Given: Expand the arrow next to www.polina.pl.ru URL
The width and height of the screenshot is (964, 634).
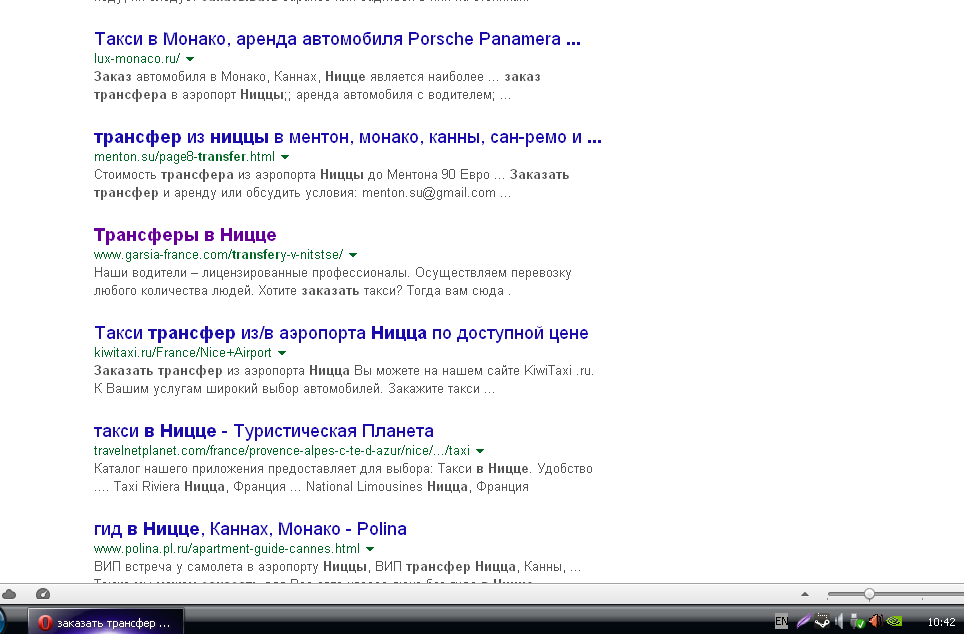Looking at the screenshot, I should pyautogui.click(x=370, y=549).
